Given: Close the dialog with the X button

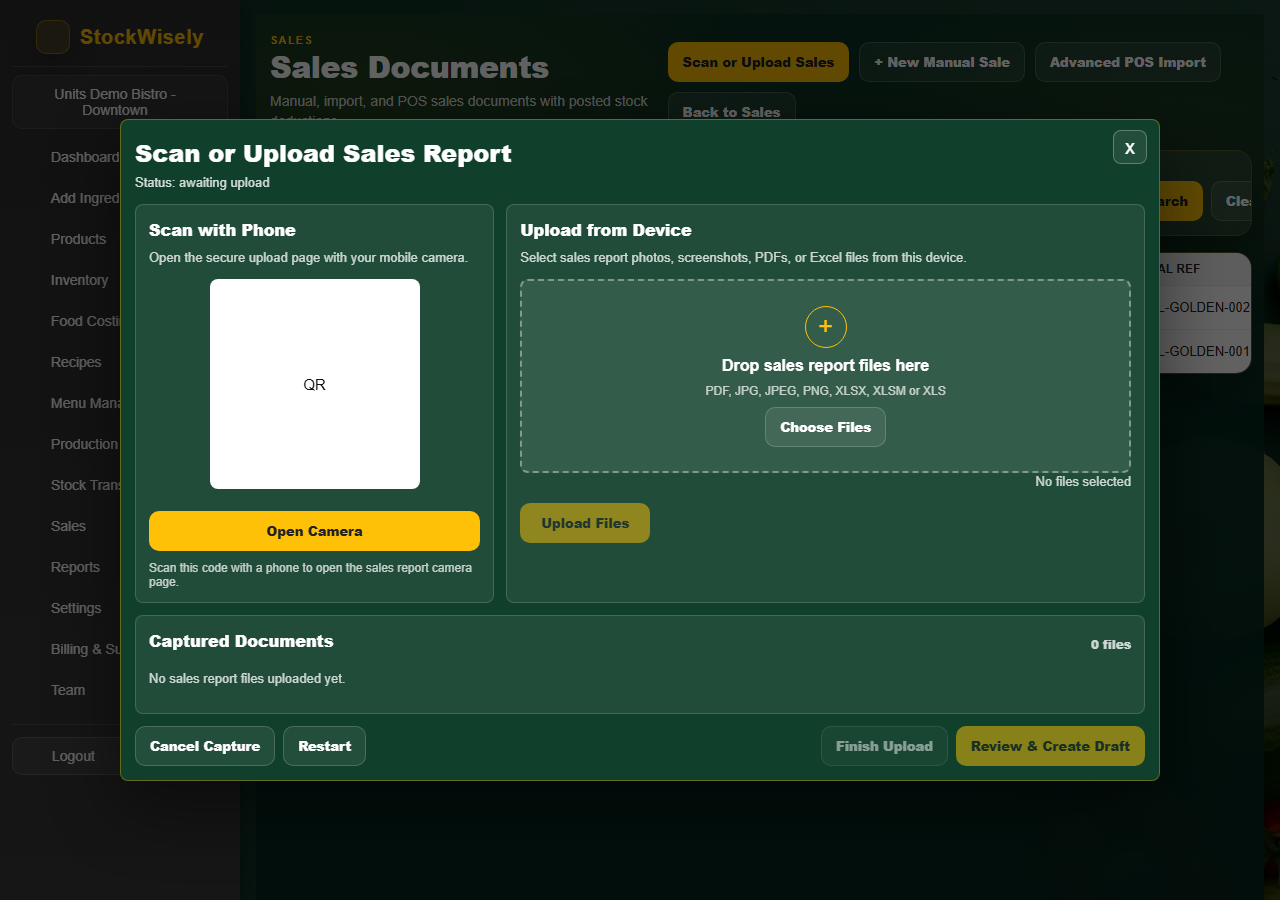Looking at the screenshot, I should [1130, 147].
